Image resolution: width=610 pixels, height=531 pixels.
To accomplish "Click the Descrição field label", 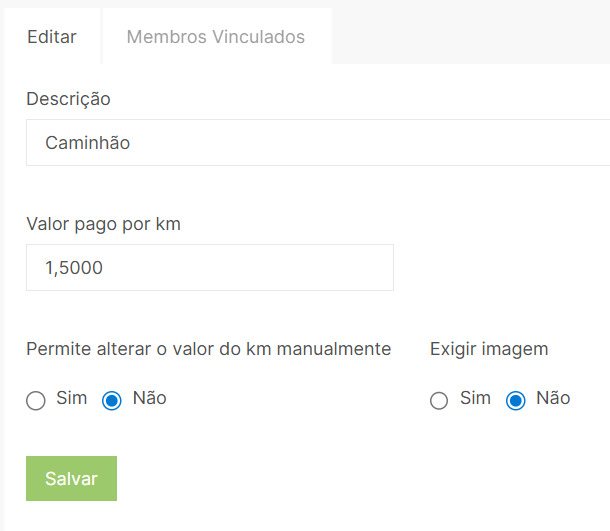I will tap(68, 99).
